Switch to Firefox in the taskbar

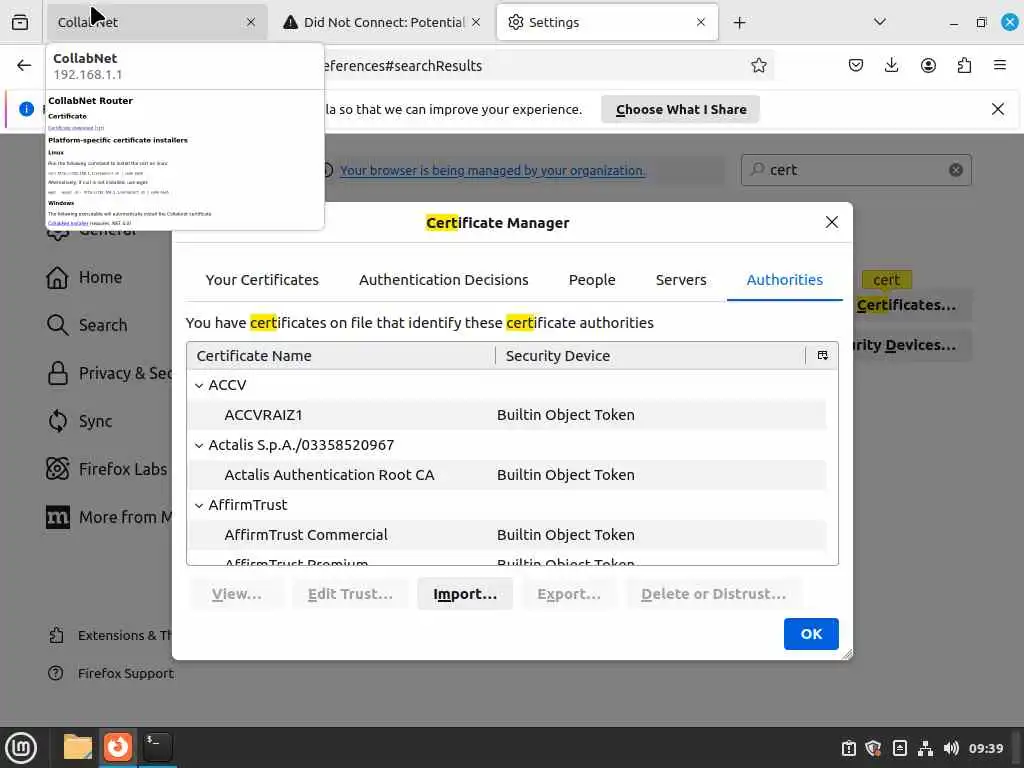click(x=118, y=747)
